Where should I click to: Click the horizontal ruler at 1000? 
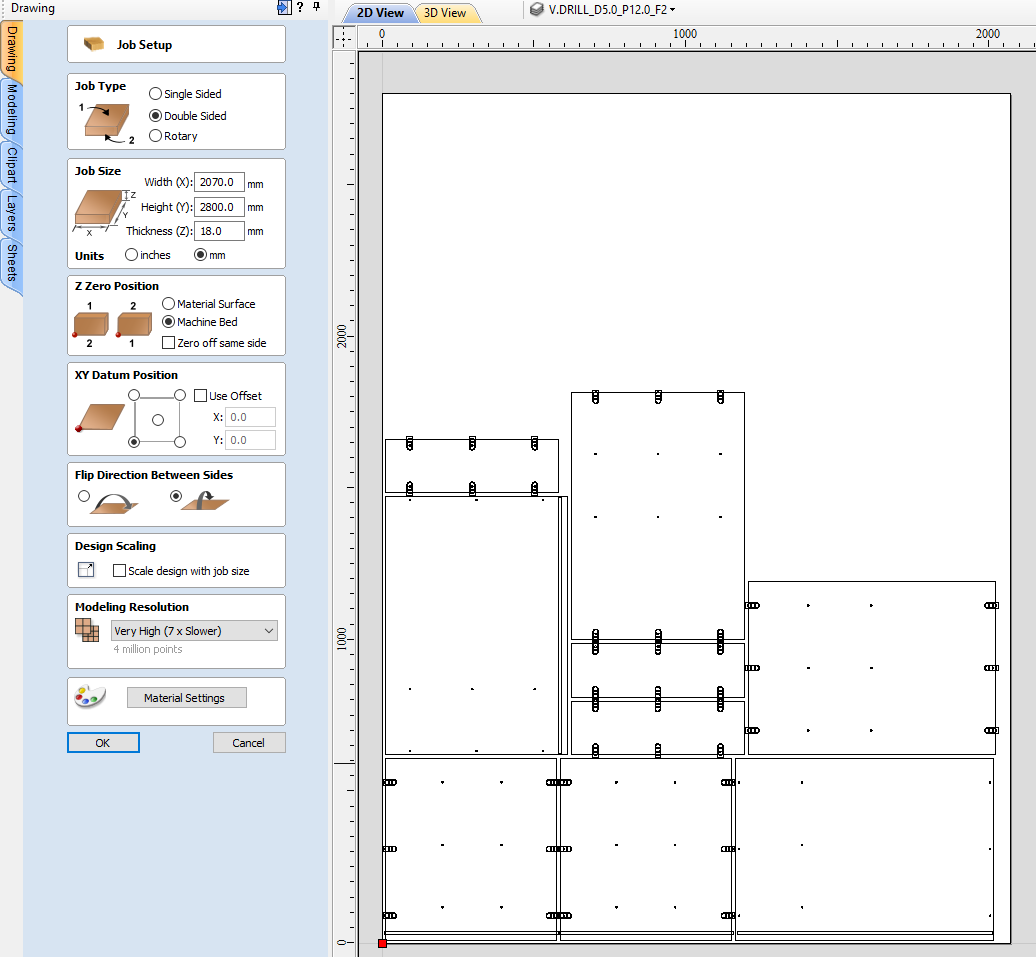point(684,34)
